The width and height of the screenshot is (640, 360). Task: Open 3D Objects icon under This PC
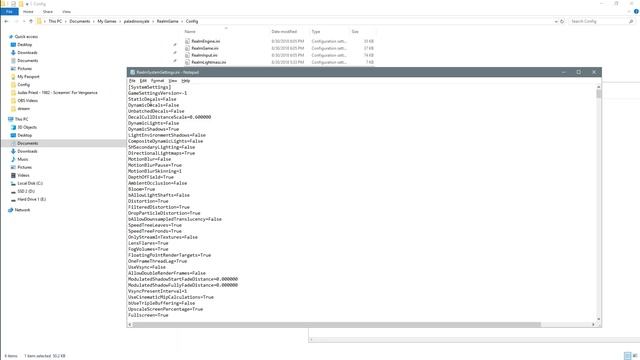(13, 127)
